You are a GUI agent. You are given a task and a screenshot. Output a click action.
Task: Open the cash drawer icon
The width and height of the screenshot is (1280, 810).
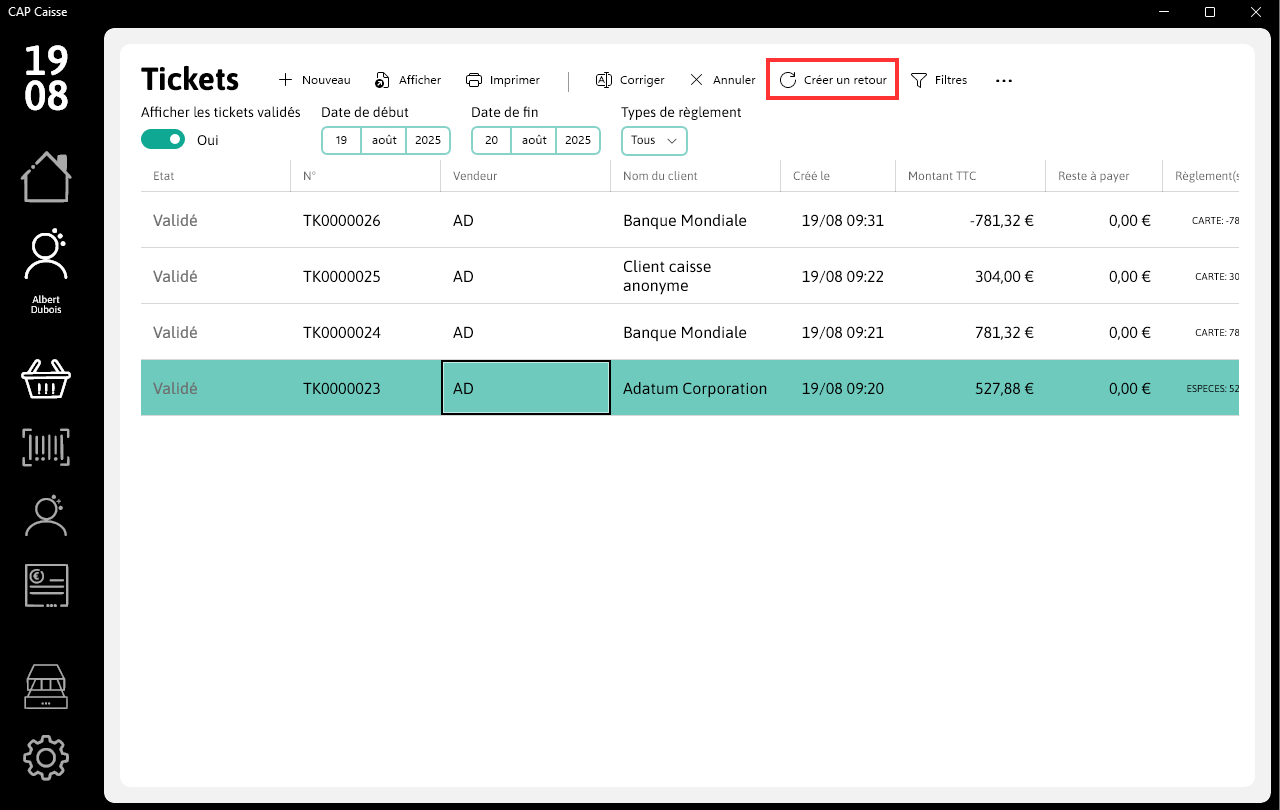(x=46, y=687)
